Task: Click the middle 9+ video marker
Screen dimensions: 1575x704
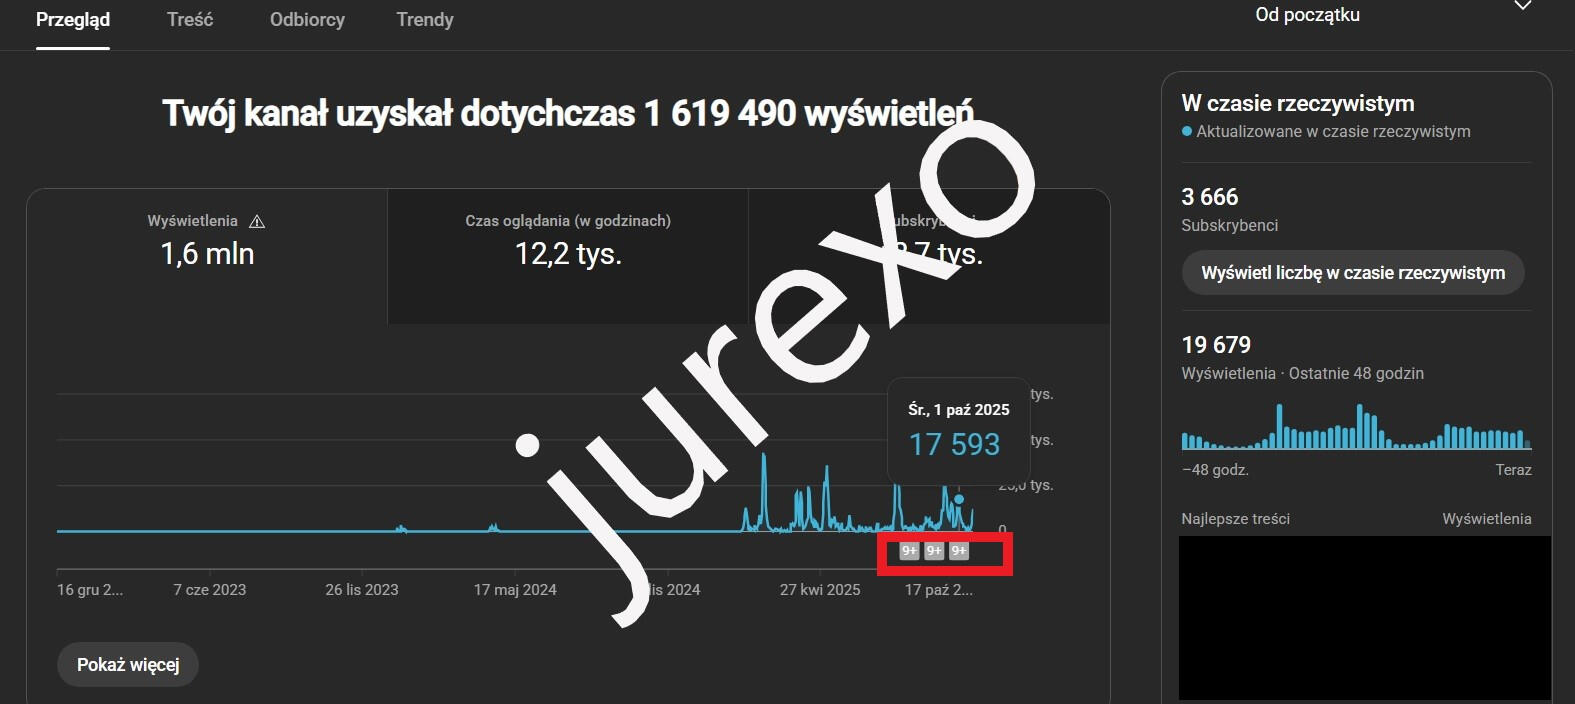Action: 934,551
